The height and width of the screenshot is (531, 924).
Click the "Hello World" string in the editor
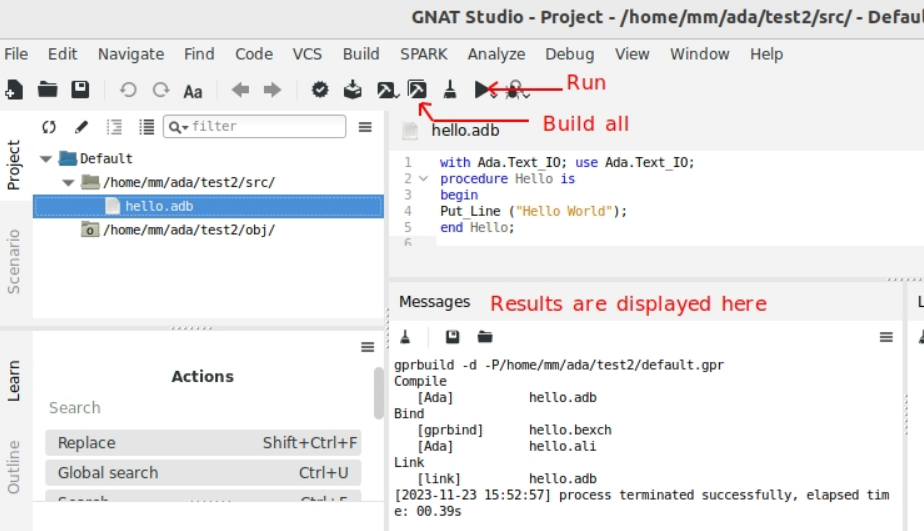tap(565, 211)
